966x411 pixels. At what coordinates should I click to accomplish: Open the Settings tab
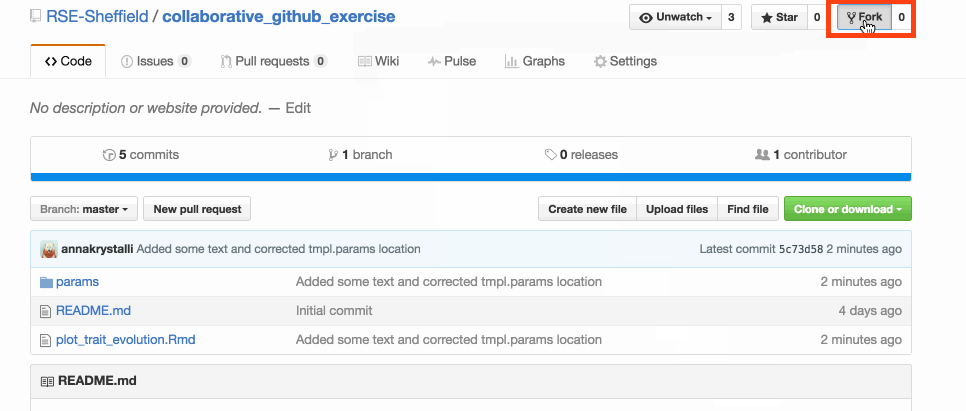coord(625,61)
